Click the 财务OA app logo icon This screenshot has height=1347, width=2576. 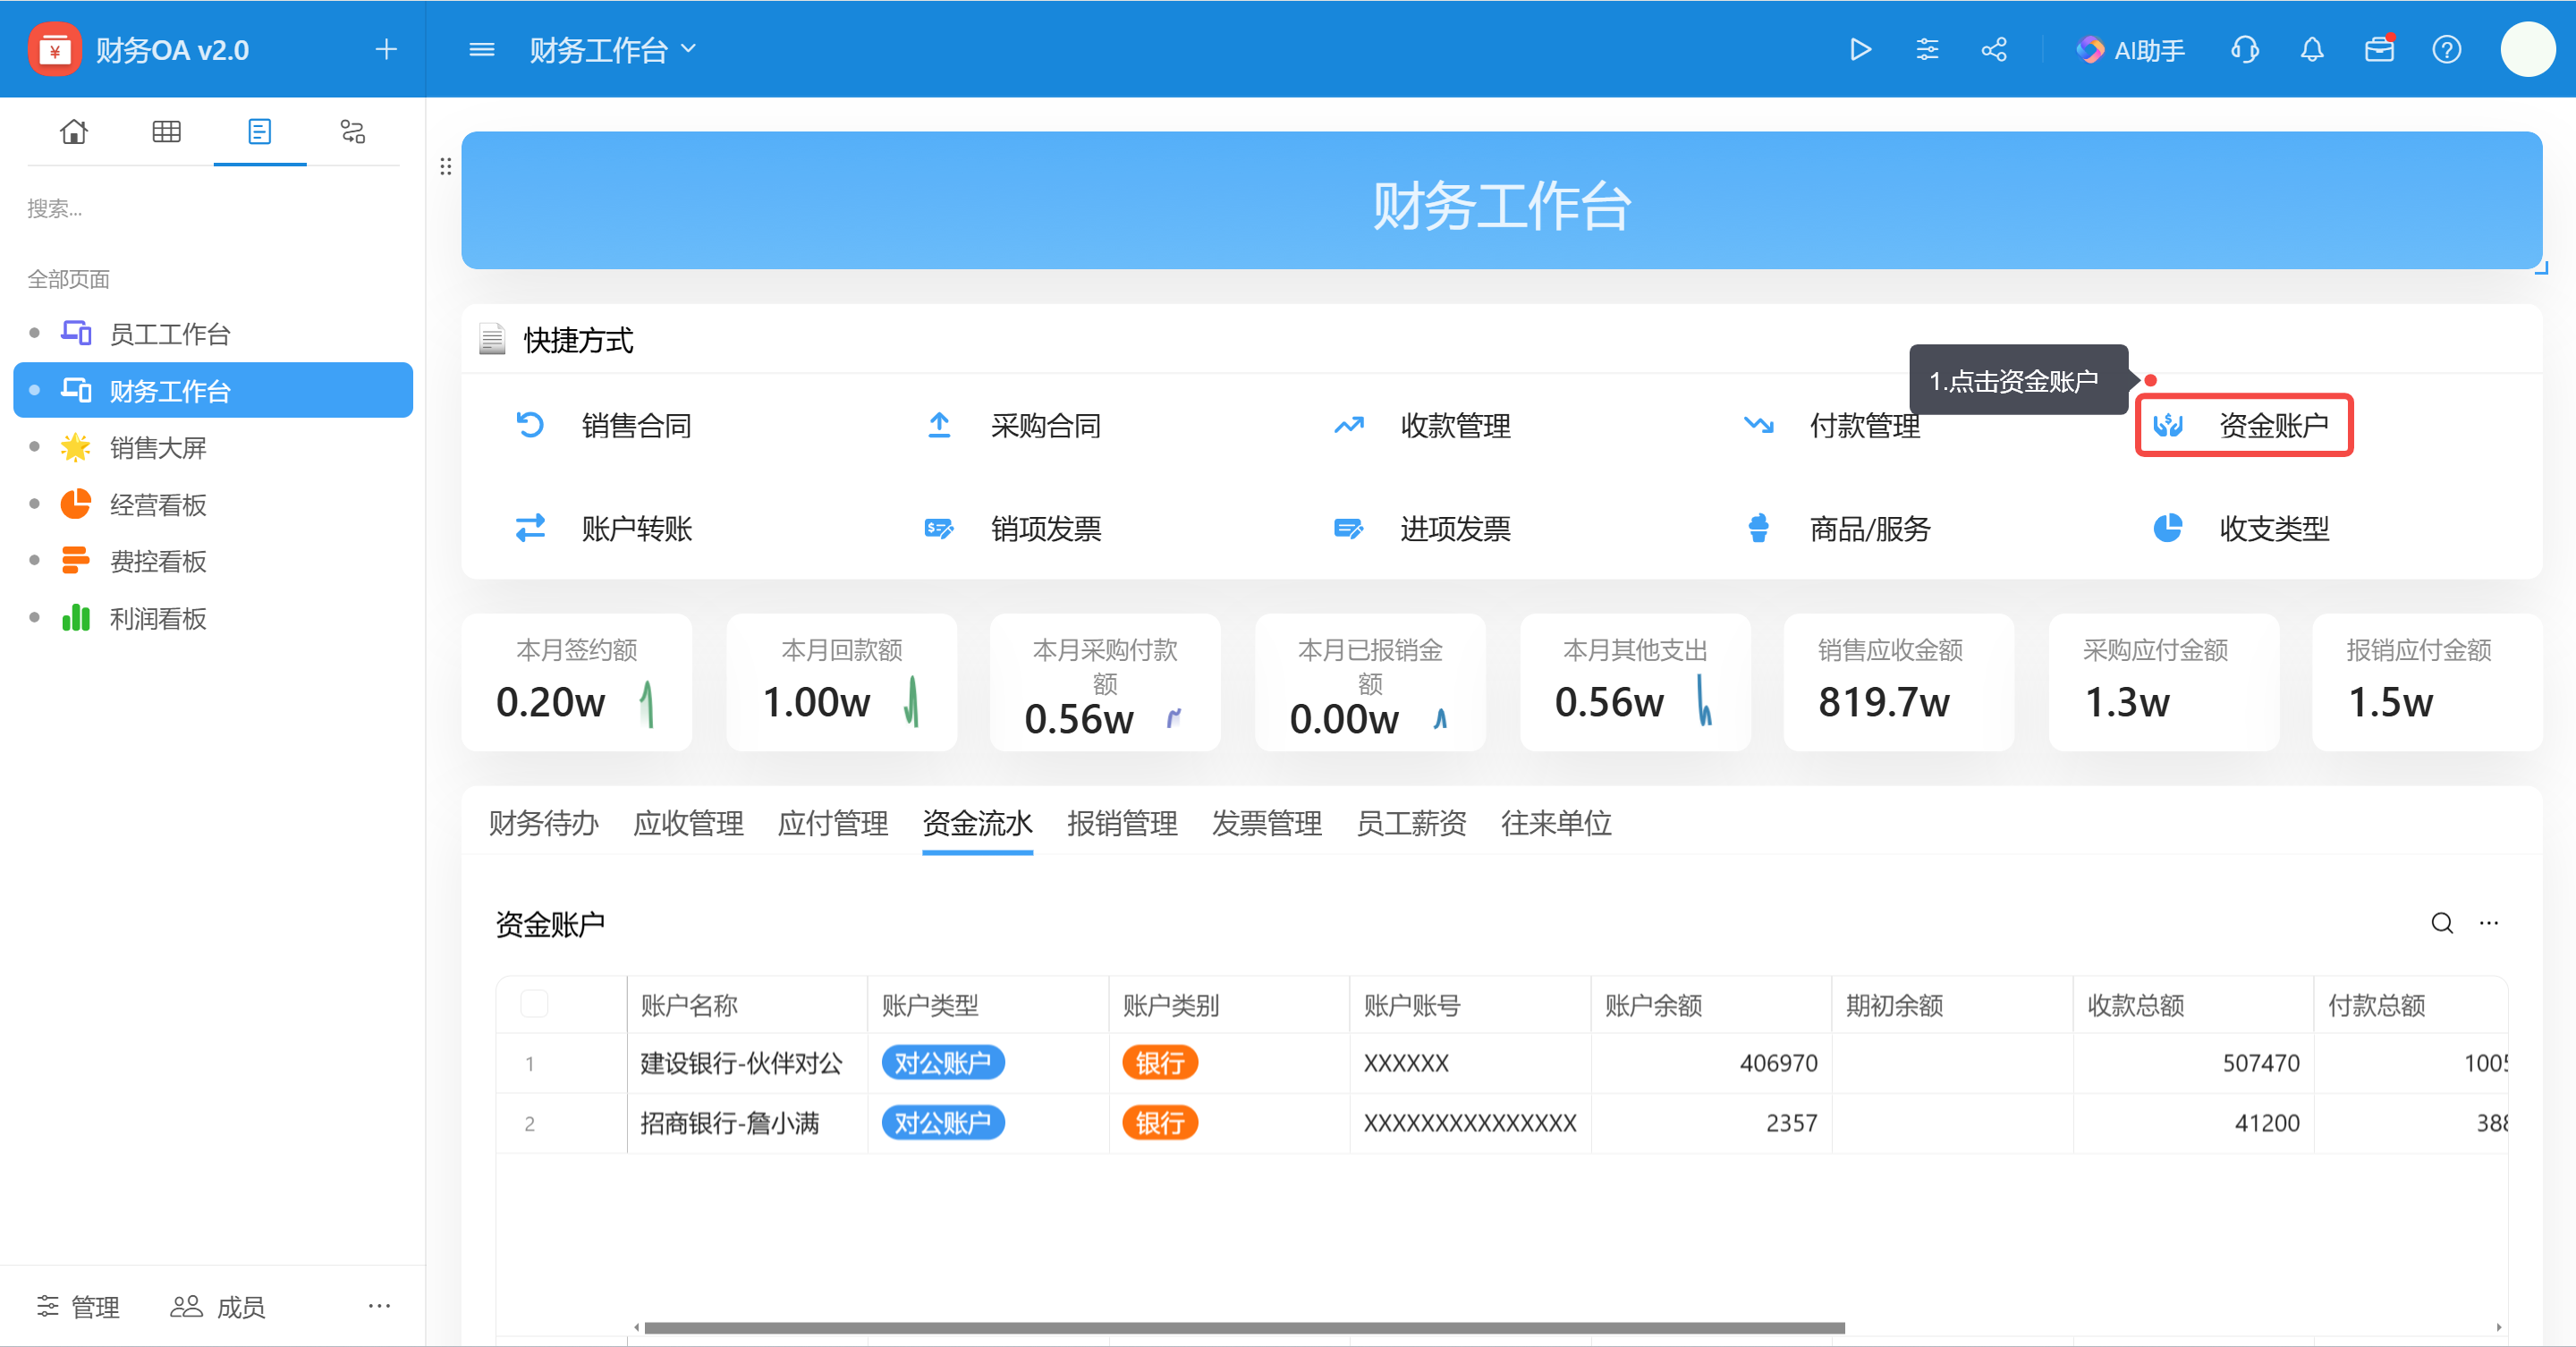click(x=54, y=49)
